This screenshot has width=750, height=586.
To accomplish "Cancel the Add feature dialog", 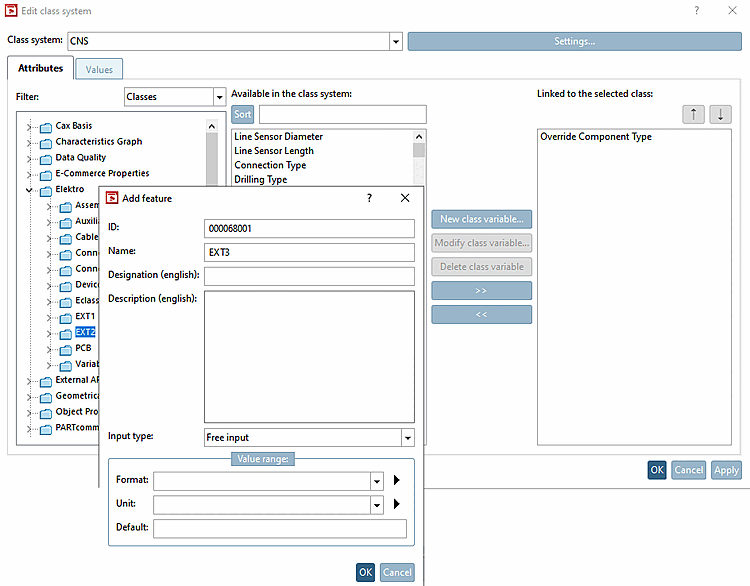I will click(397, 572).
